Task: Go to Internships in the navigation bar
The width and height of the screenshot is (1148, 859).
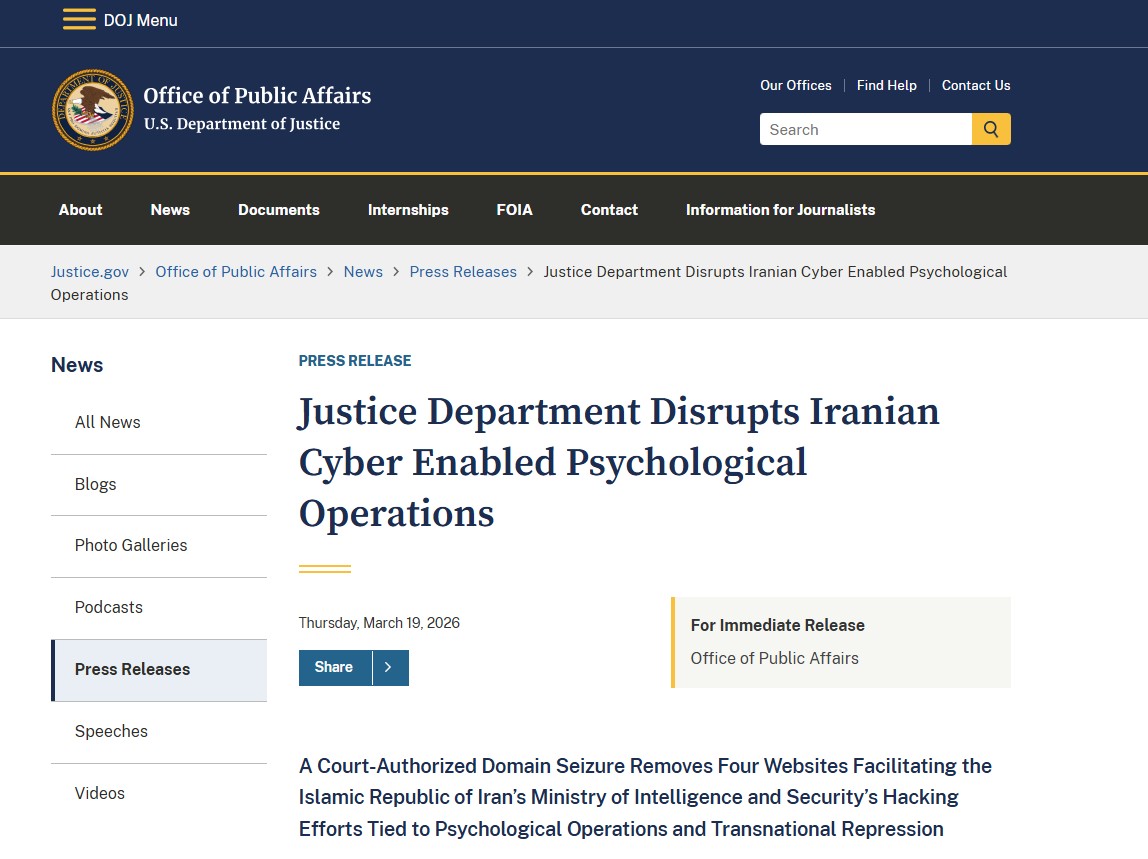Action: click(x=408, y=210)
